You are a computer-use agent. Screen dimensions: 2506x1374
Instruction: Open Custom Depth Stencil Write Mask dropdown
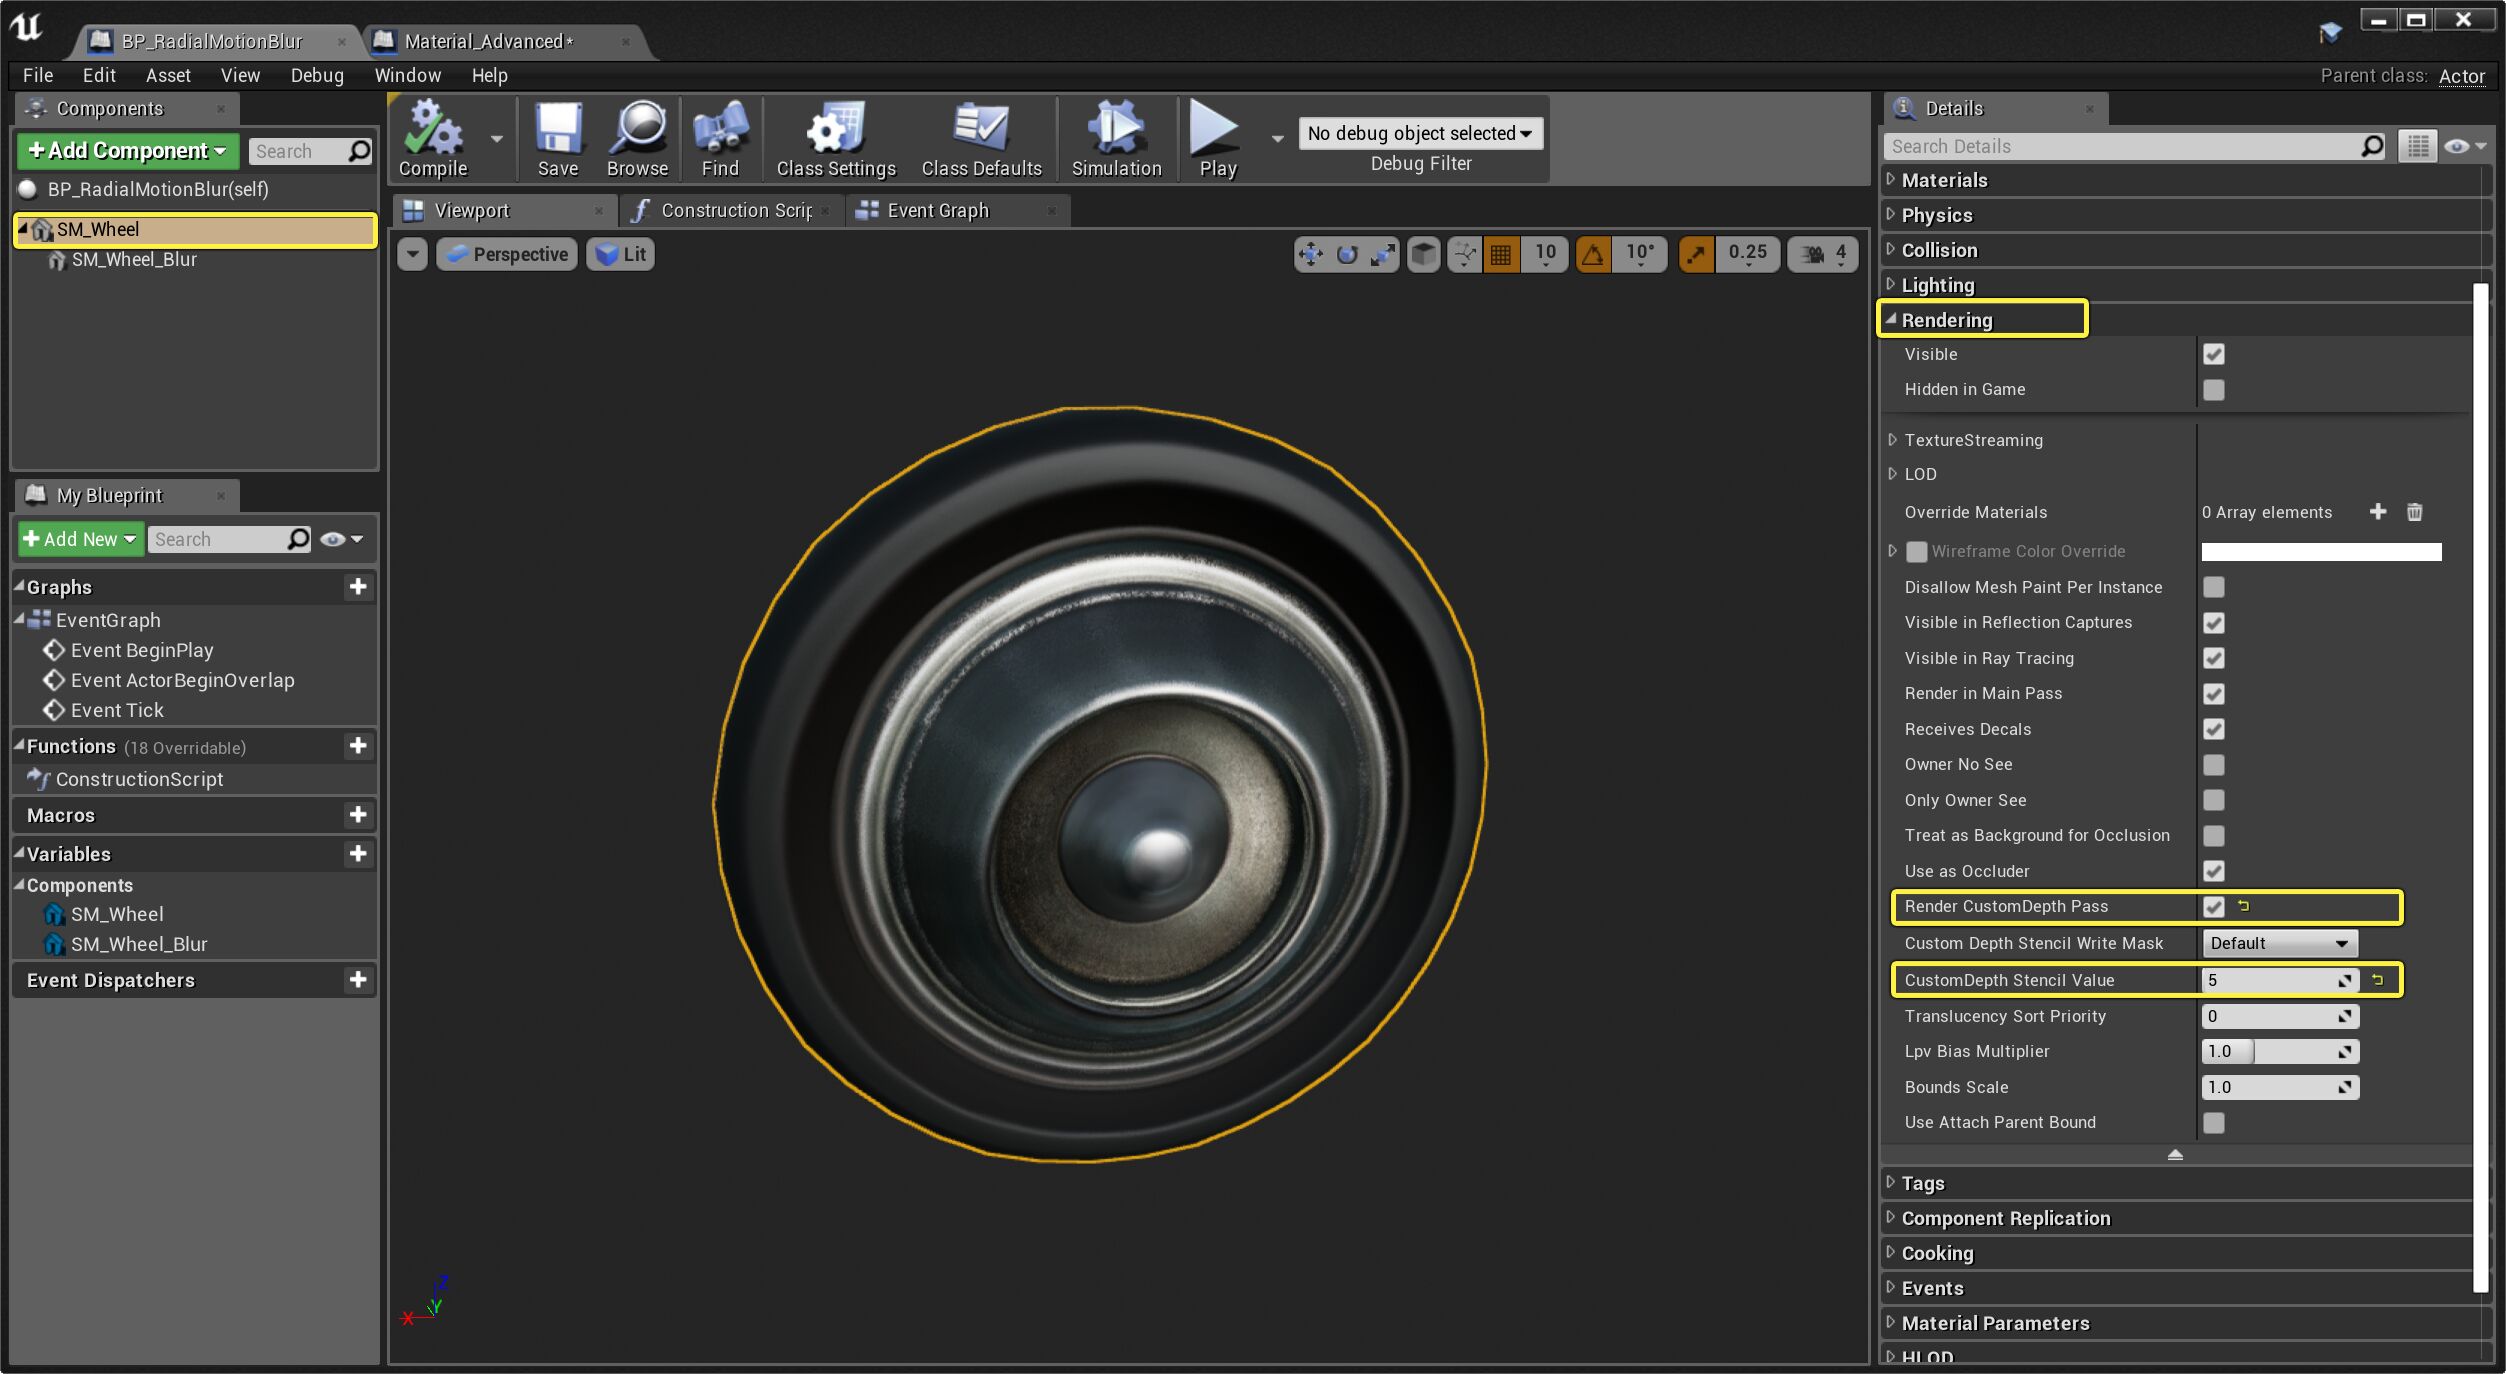click(x=2279, y=943)
